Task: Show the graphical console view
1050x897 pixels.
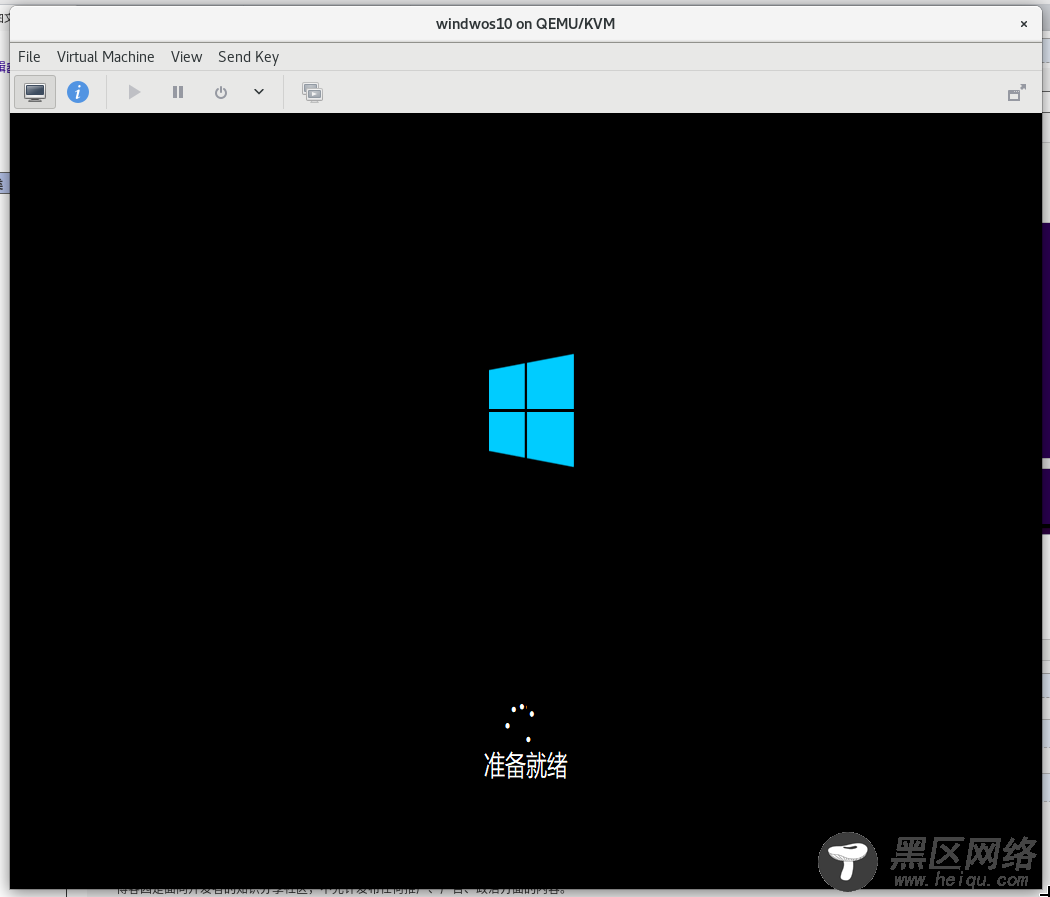Action: point(35,92)
